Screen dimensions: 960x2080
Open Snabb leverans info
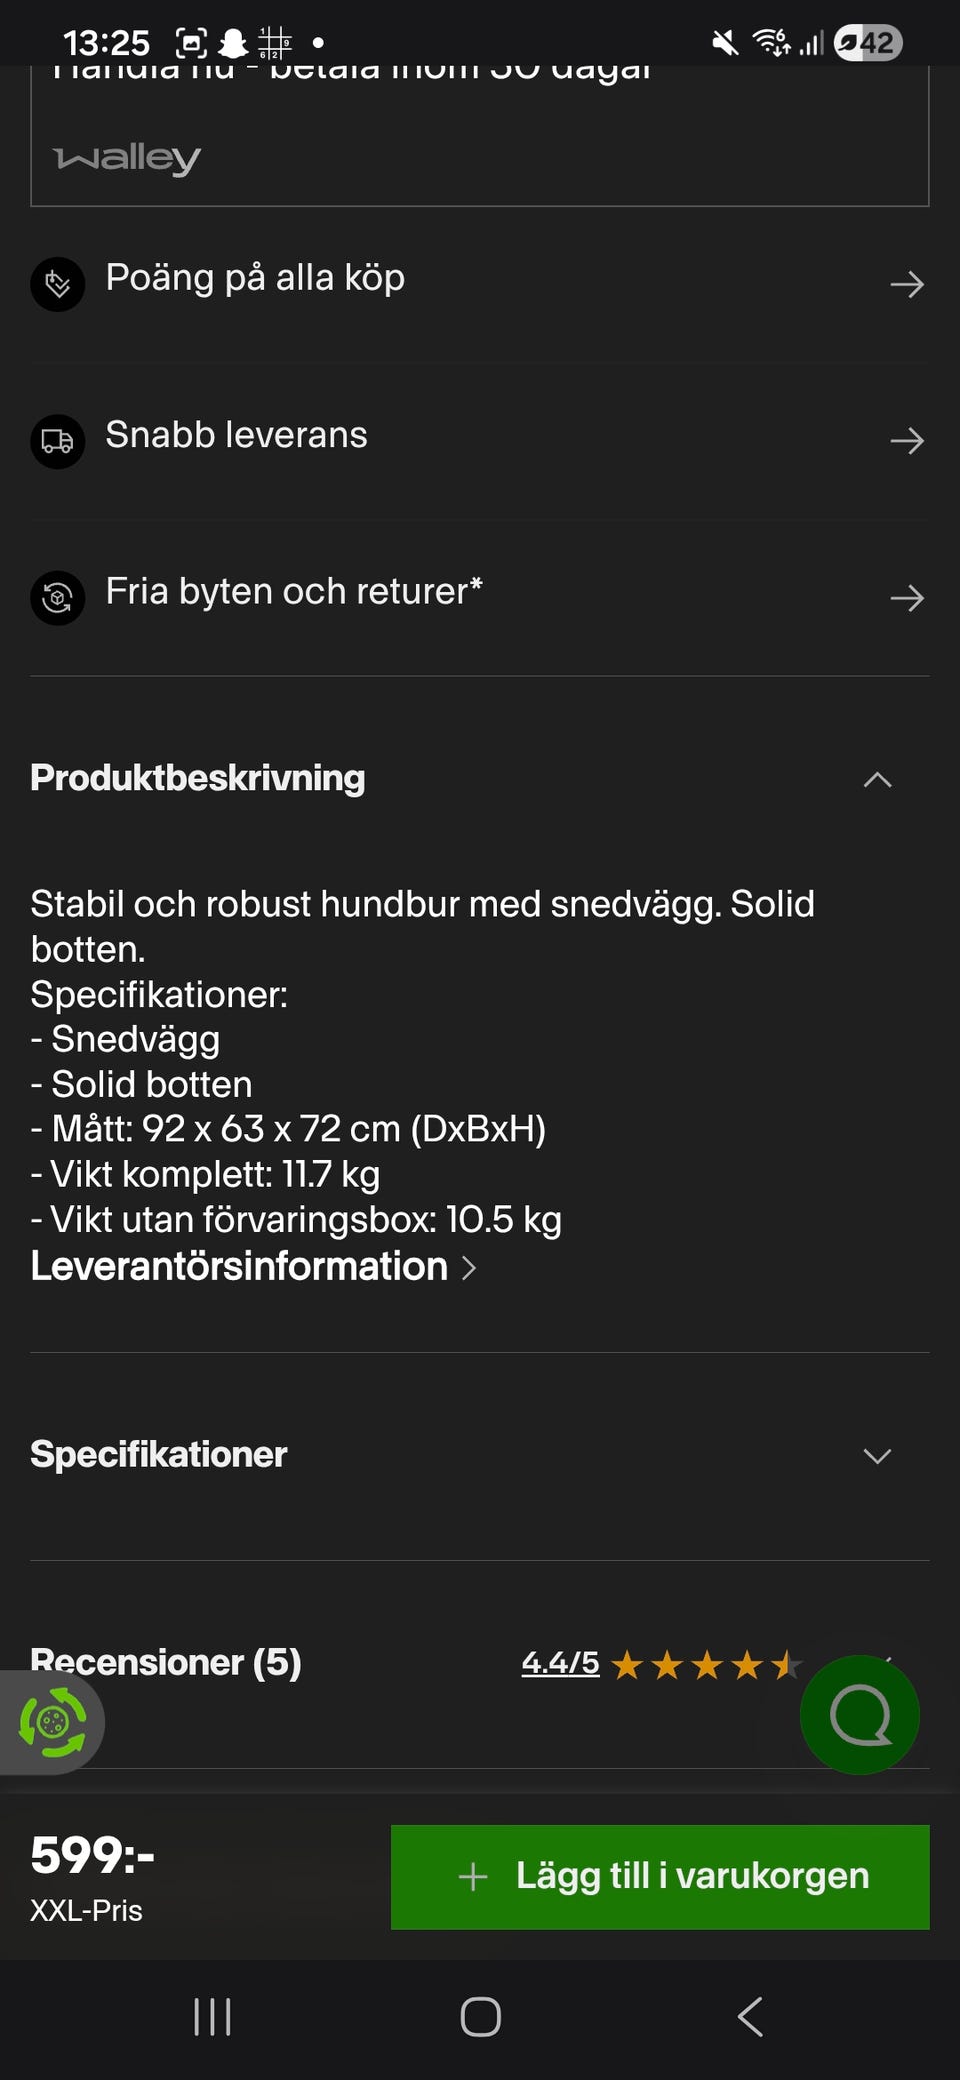click(236, 435)
